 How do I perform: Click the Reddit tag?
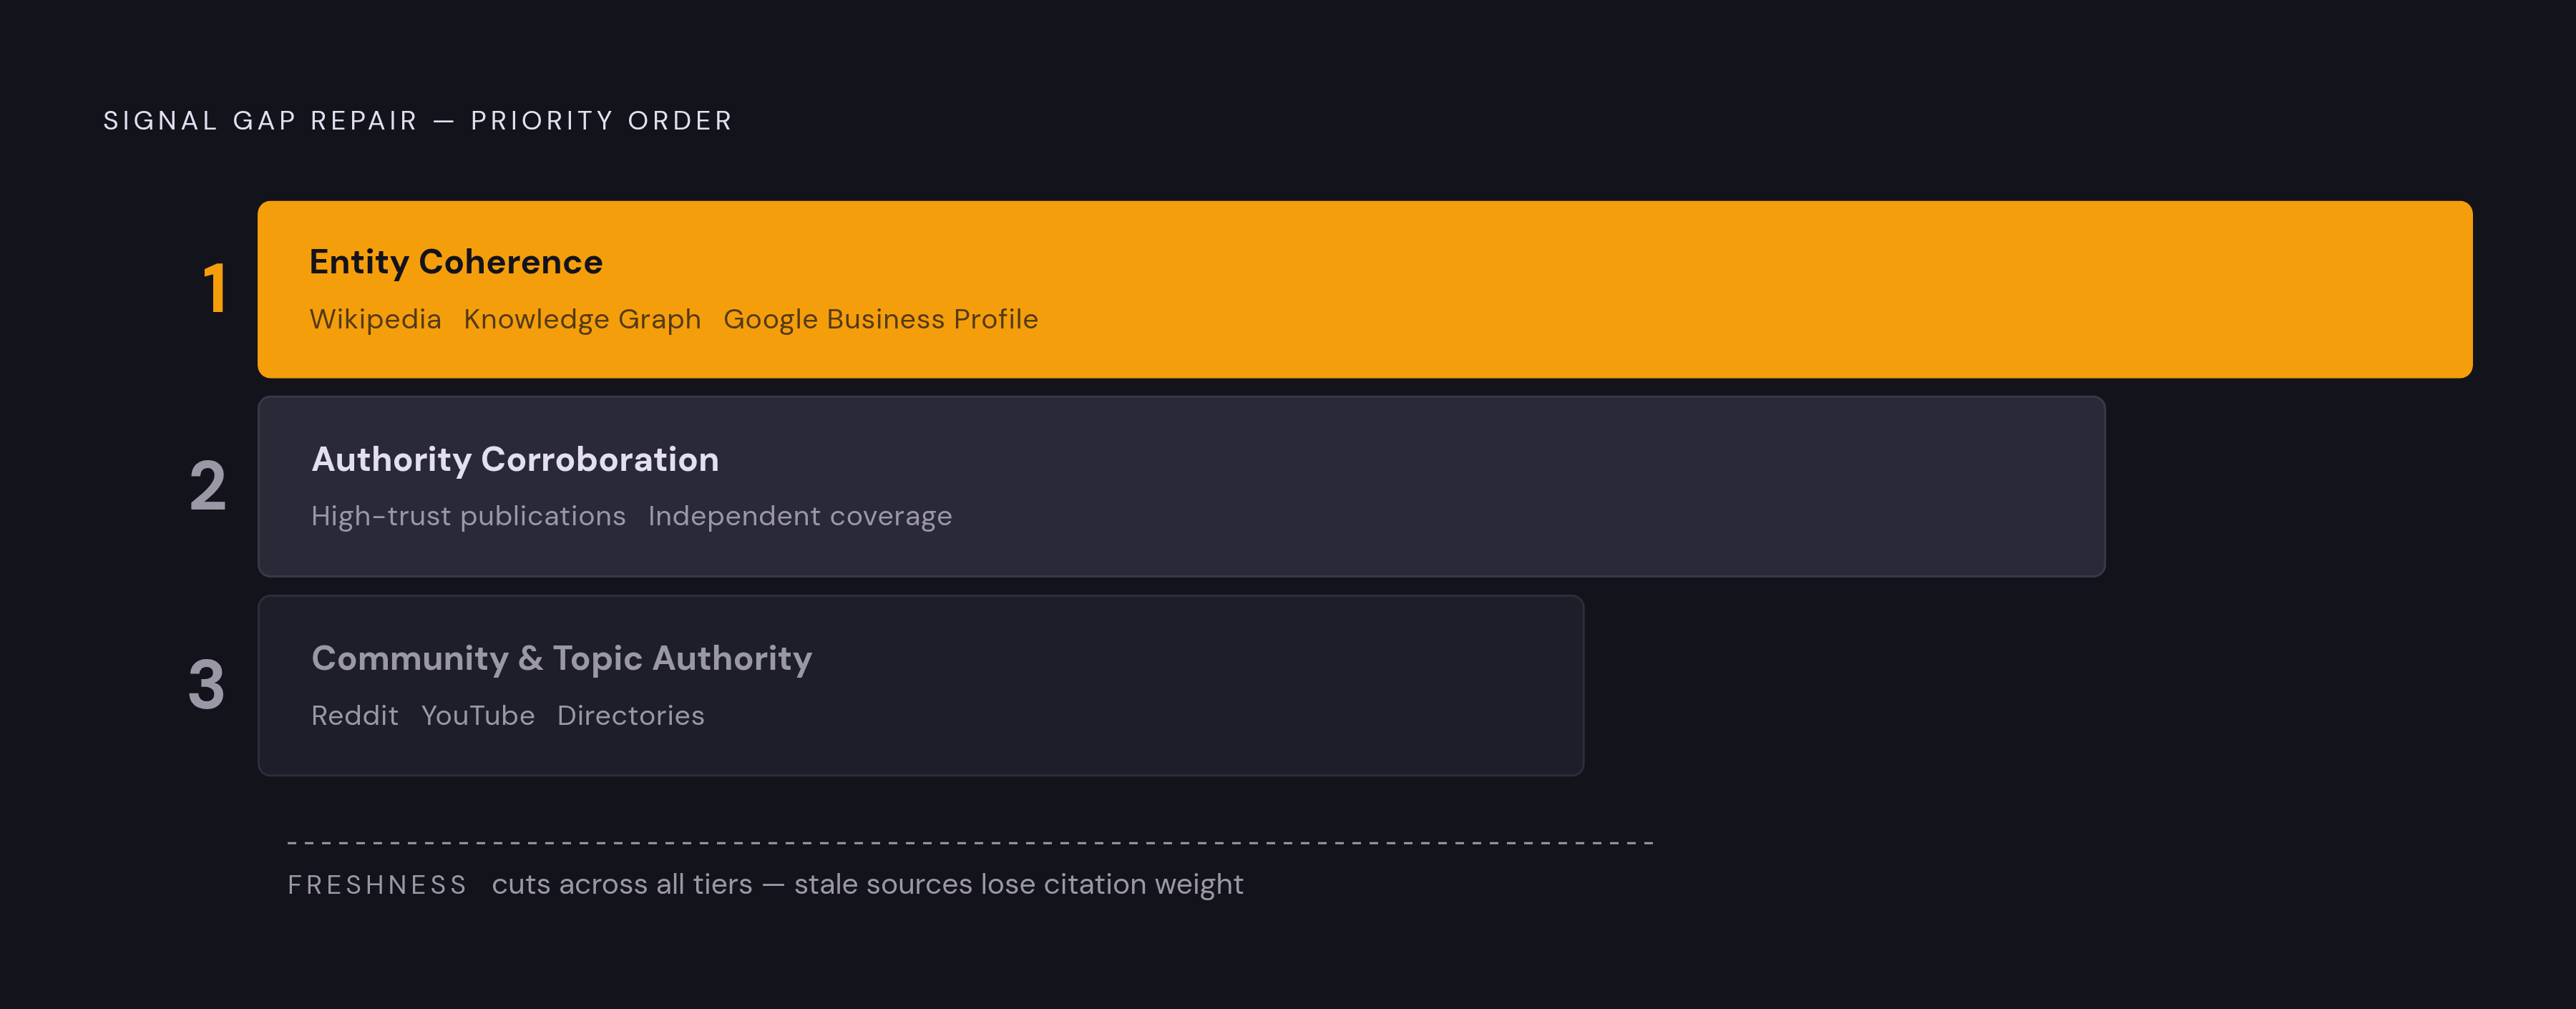[355, 716]
